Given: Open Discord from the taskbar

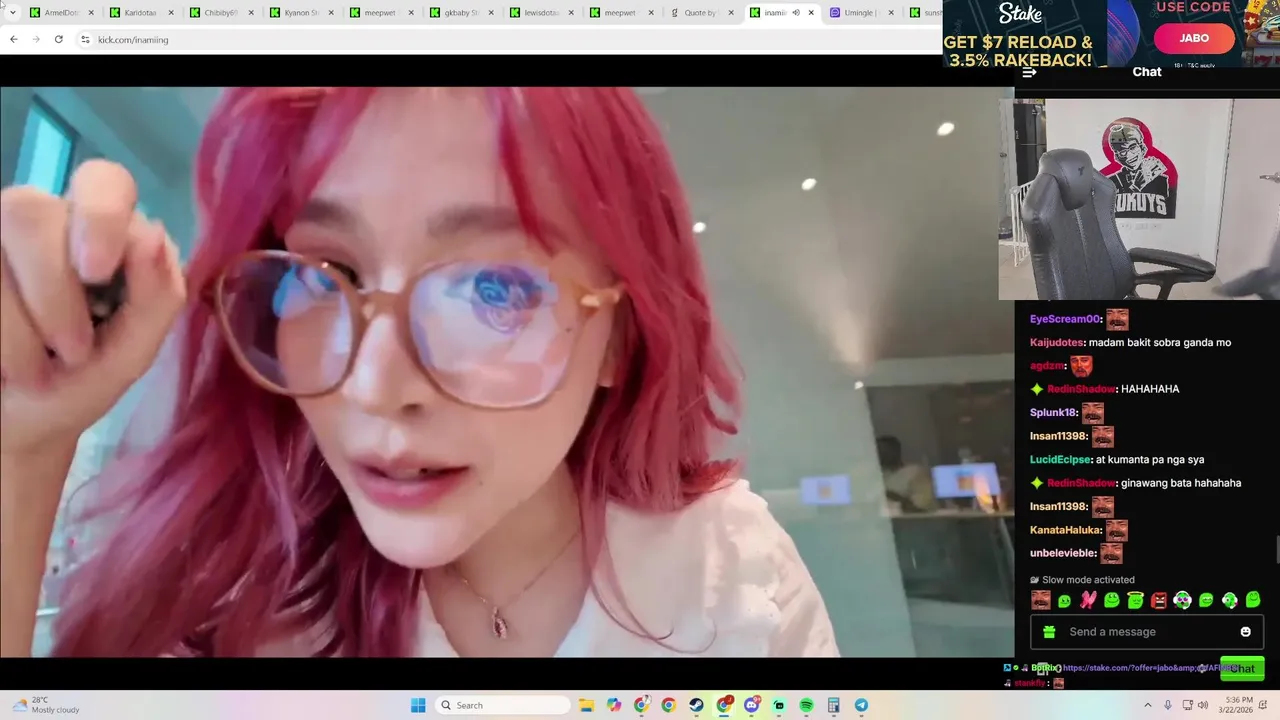Looking at the screenshot, I should click(751, 705).
